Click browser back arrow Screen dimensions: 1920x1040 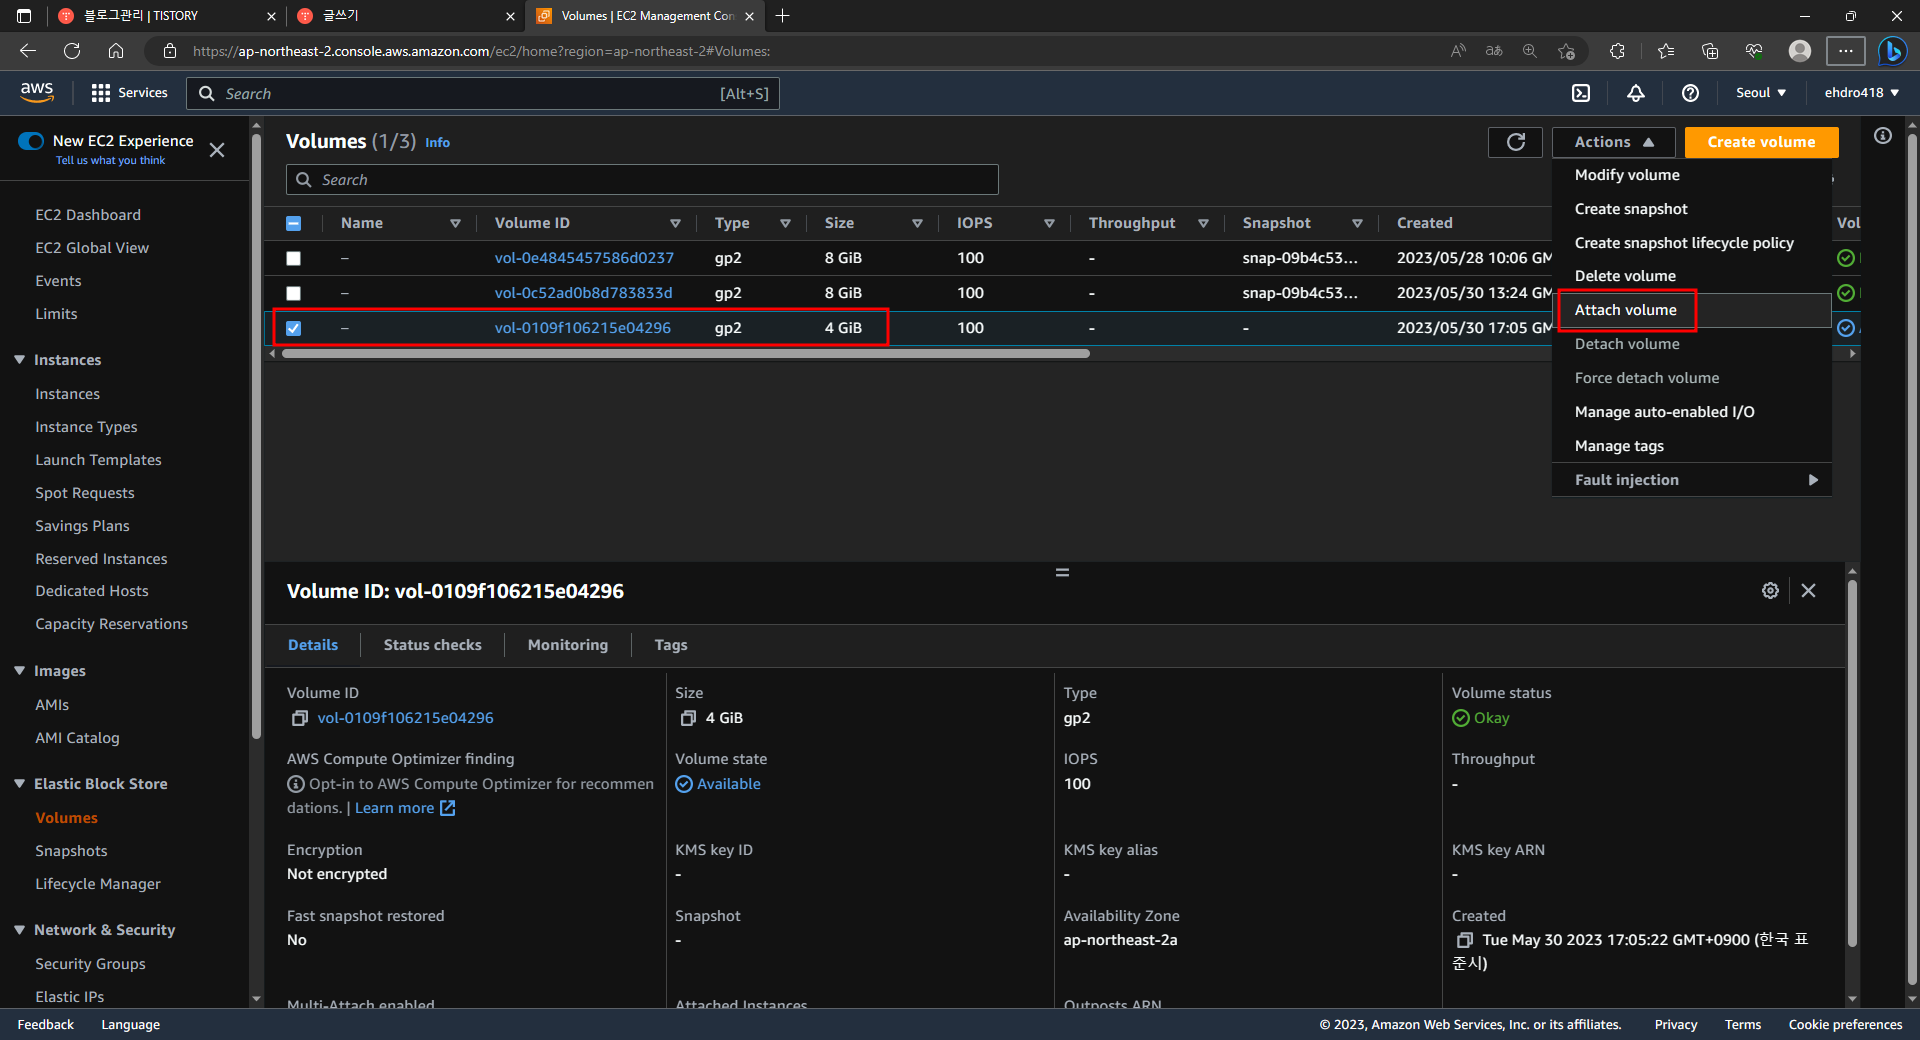click(x=28, y=51)
